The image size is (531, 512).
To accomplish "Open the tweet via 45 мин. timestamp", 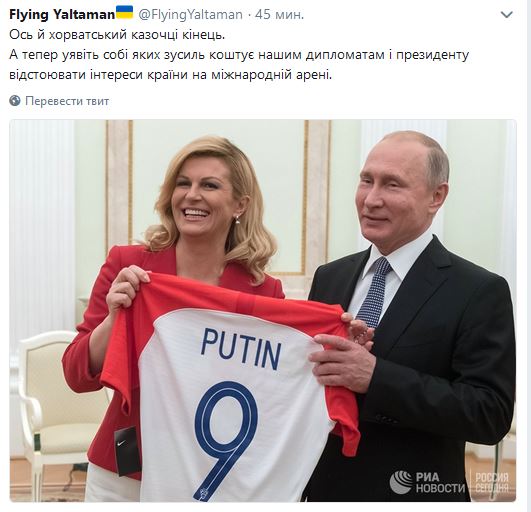I will click(x=279, y=15).
